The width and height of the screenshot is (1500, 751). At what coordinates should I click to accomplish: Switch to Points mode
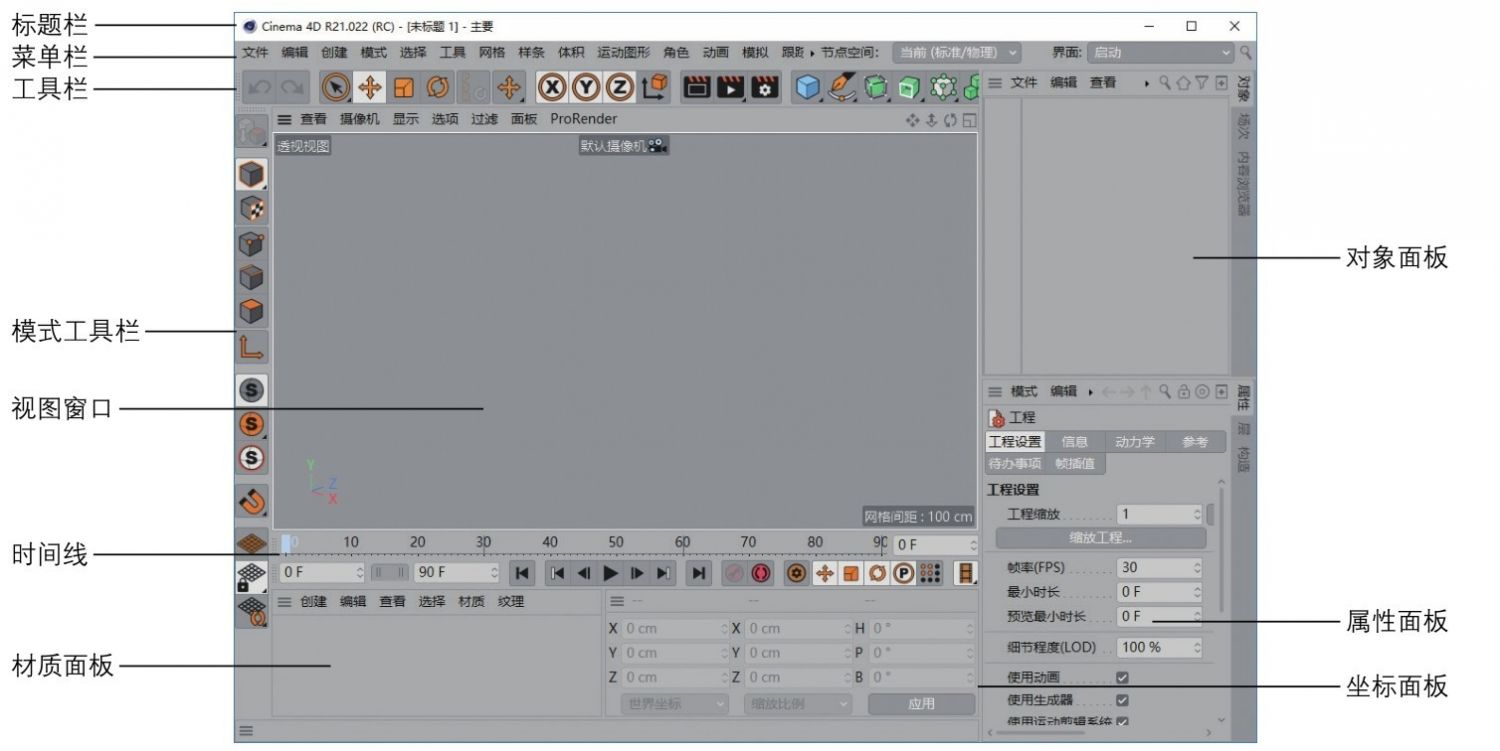tap(251, 244)
